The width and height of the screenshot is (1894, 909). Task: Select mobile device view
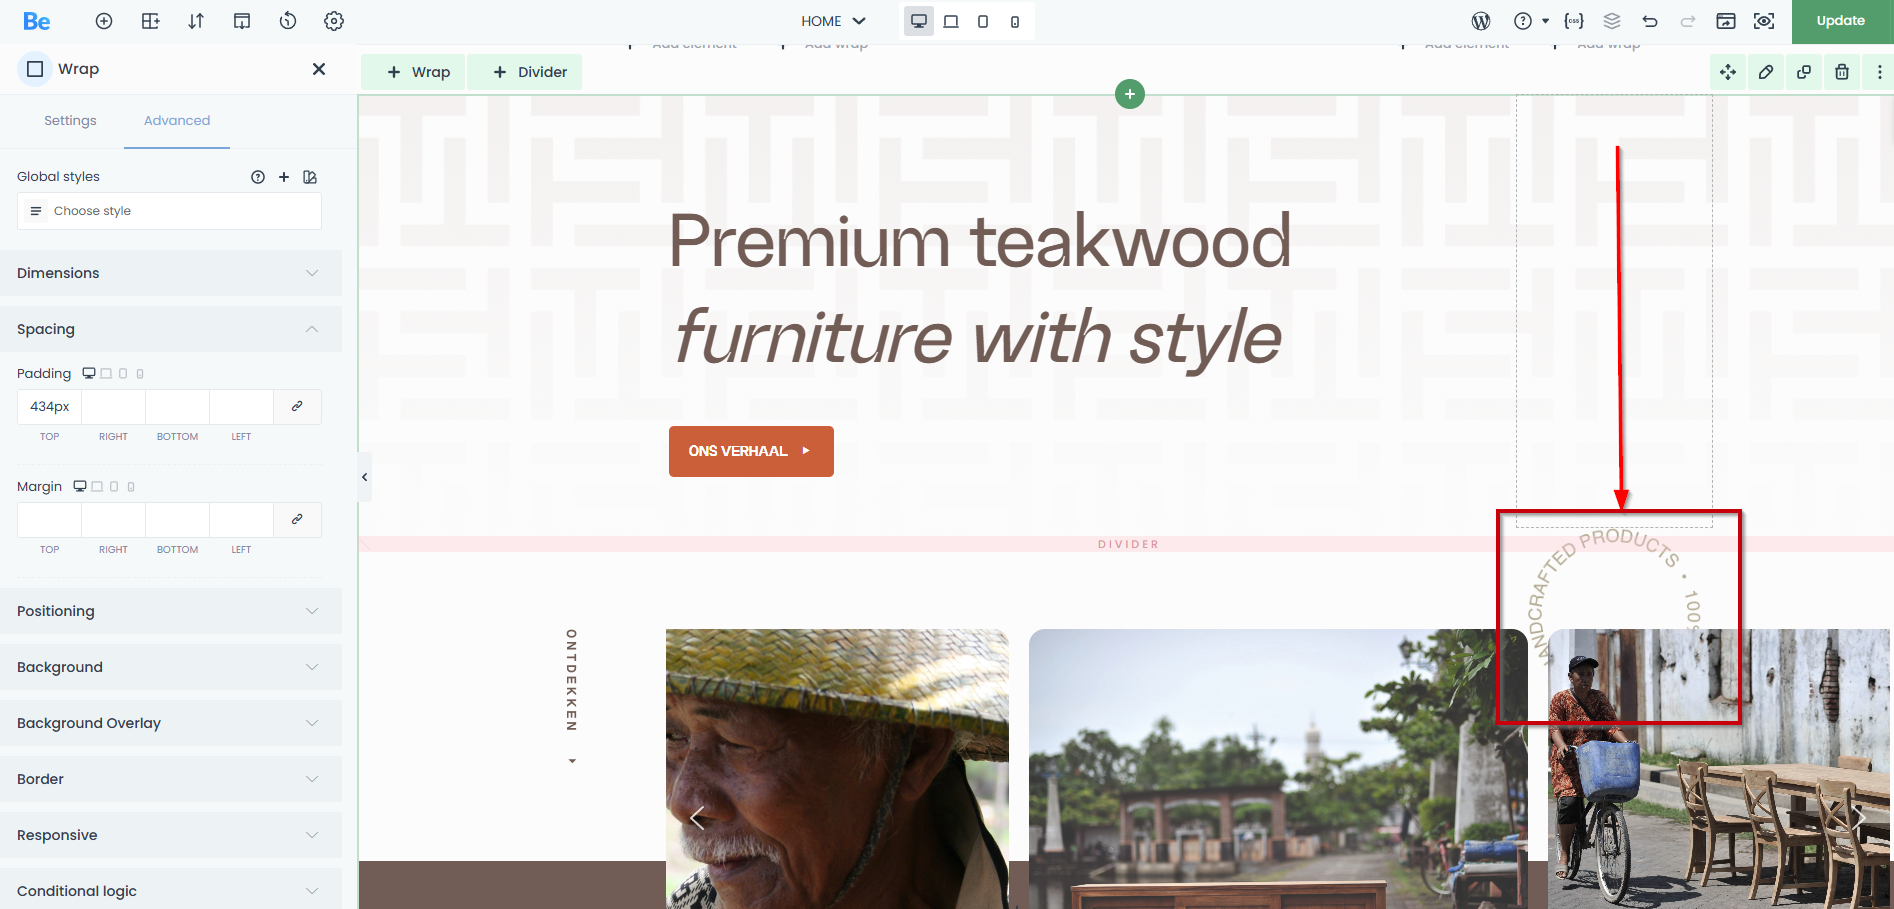tap(1015, 21)
